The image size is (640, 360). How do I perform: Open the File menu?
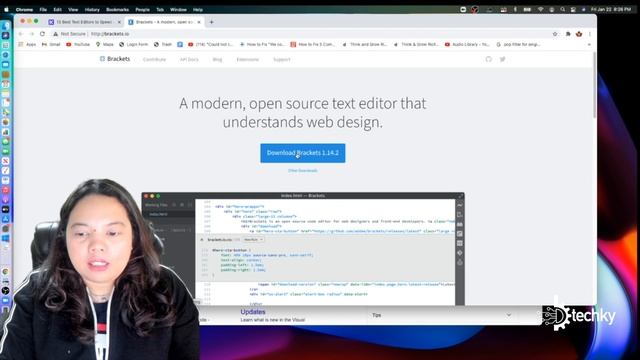pyautogui.click(x=43, y=9)
